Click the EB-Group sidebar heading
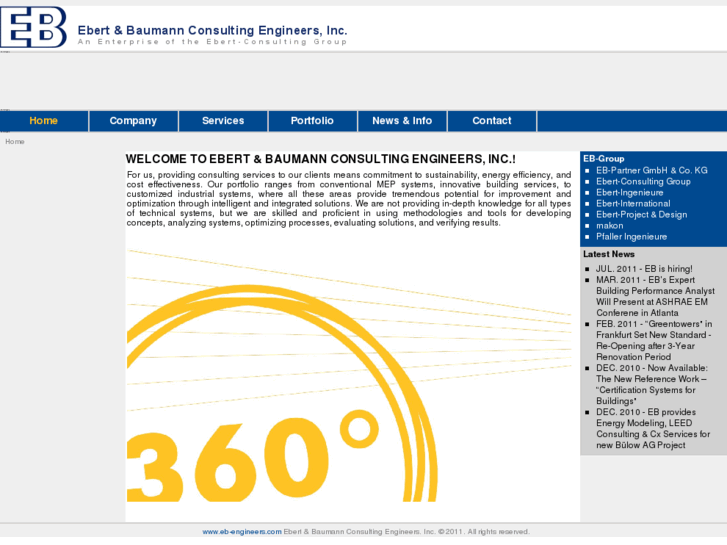Screen dimensions: 727x545 pyautogui.click(x=604, y=159)
